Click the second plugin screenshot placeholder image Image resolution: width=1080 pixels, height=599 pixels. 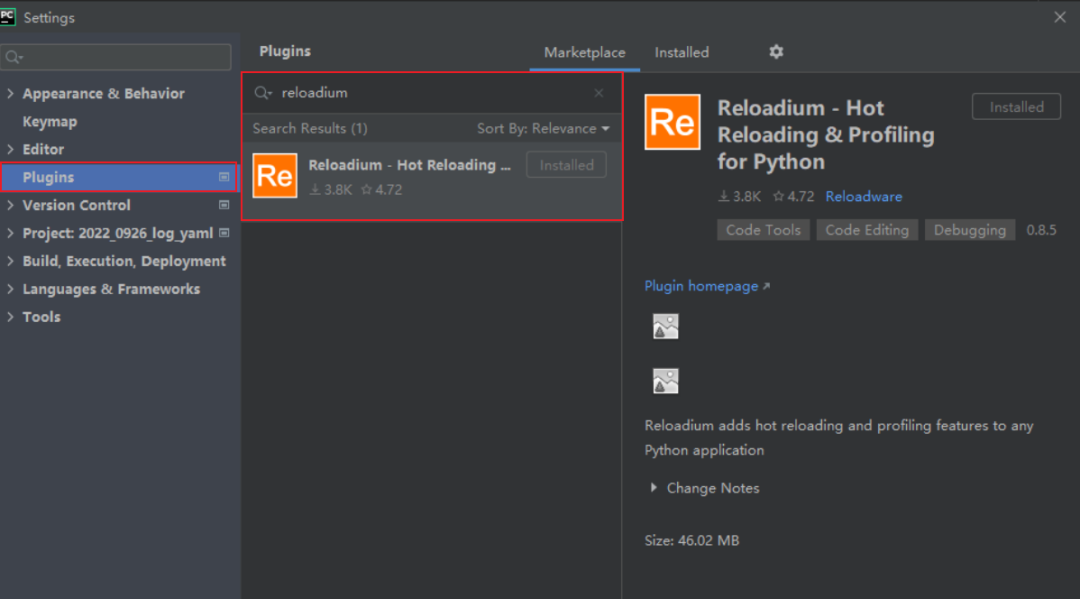(x=665, y=381)
